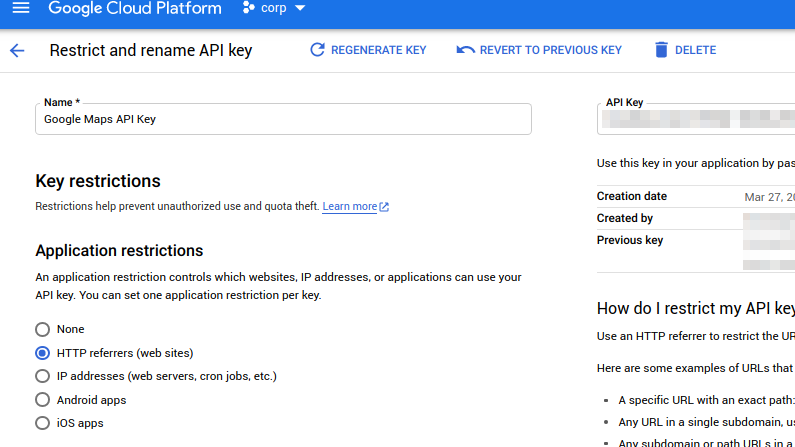The width and height of the screenshot is (795, 447).
Task: Click the REVERT TO PREVIOUS KEY label
Action: pyautogui.click(x=550, y=50)
